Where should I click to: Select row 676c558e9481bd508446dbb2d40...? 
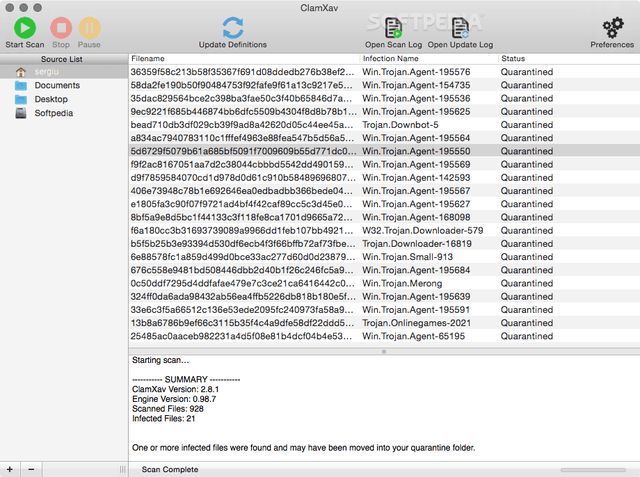click(x=384, y=270)
